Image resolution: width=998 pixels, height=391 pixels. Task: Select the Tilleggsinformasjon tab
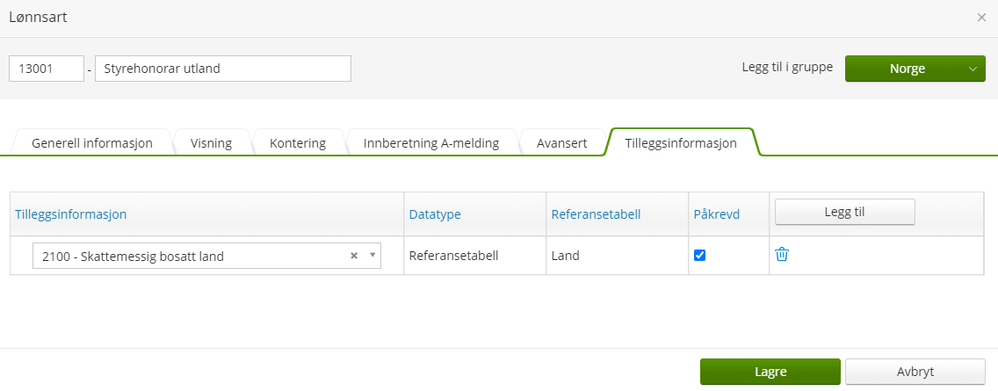pyautogui.click(x=681, y=143)
